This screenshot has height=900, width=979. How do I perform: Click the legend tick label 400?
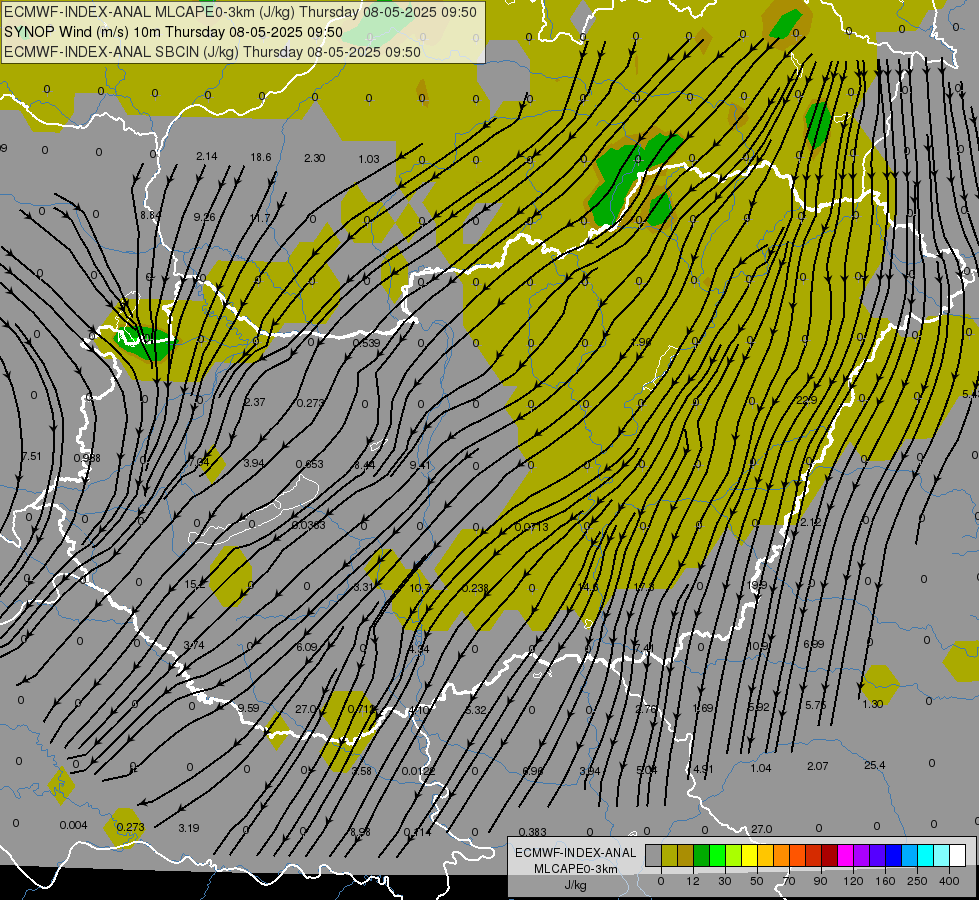pyautogui.click(x=949, y=881)
